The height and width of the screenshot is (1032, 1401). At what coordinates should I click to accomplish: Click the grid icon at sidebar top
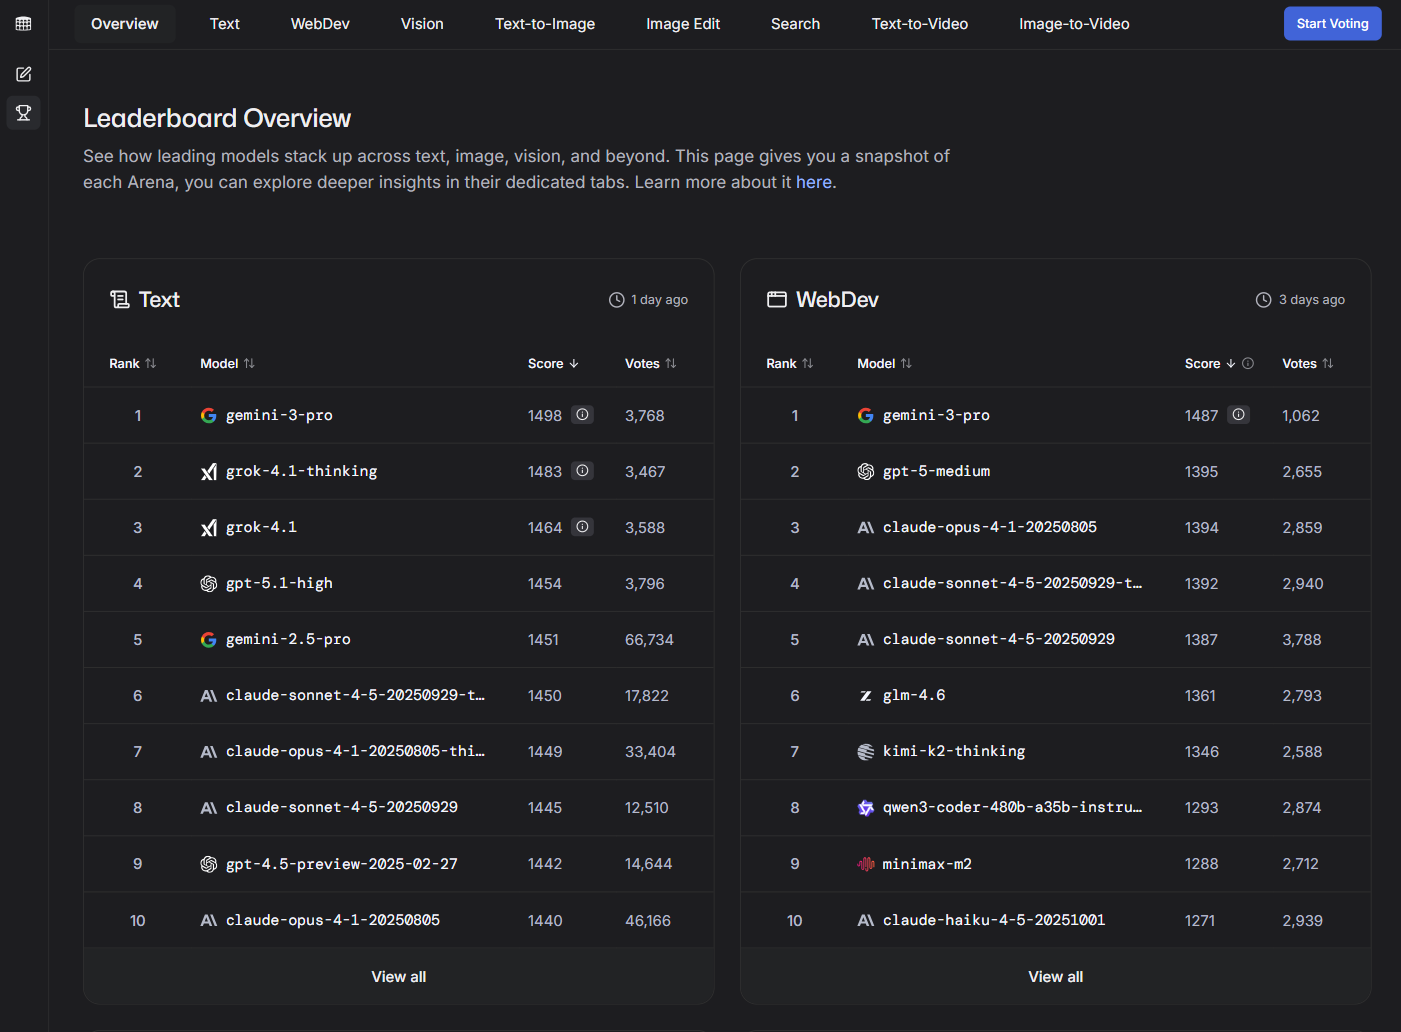24,24
